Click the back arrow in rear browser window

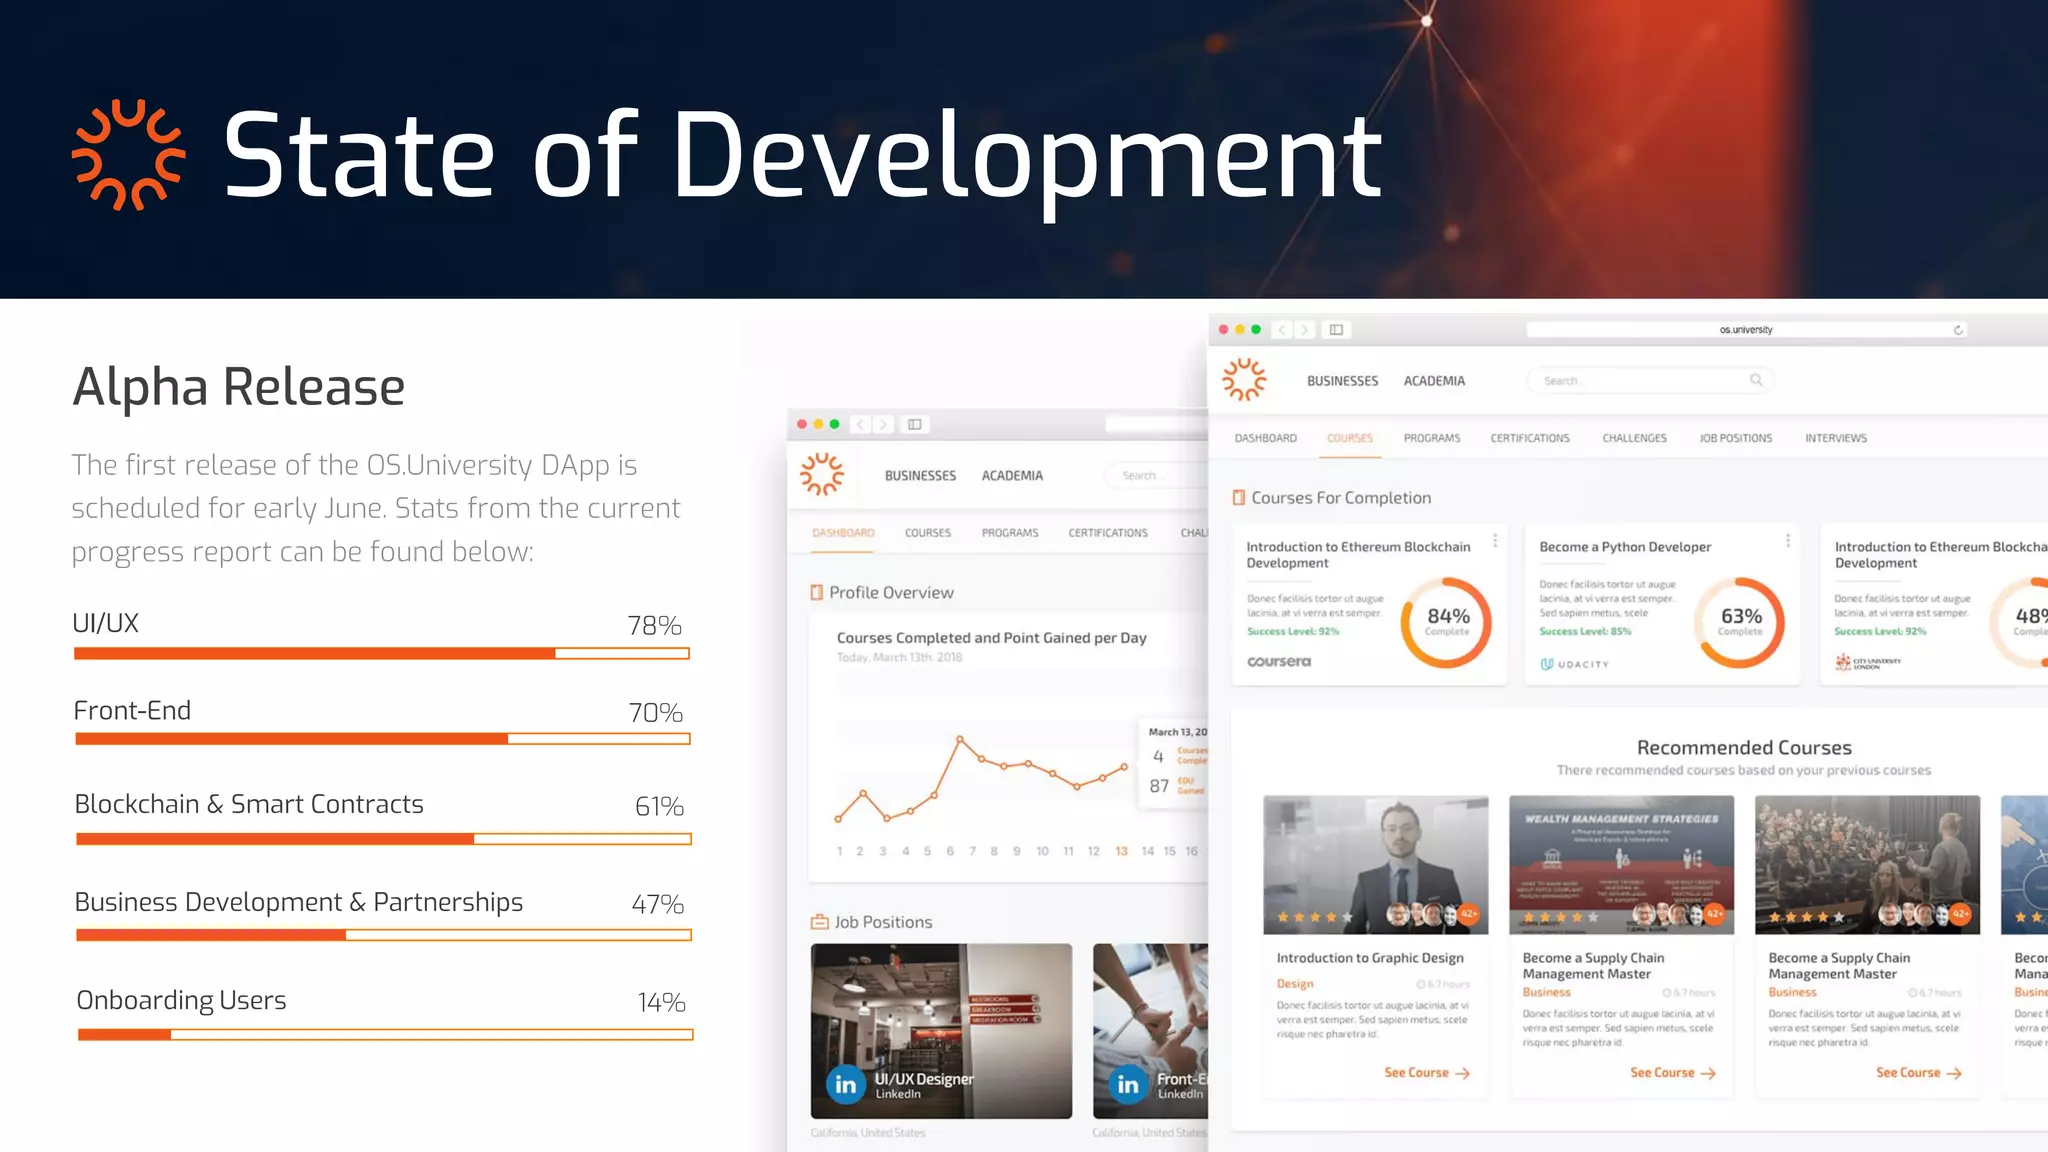tap(860, 424)
